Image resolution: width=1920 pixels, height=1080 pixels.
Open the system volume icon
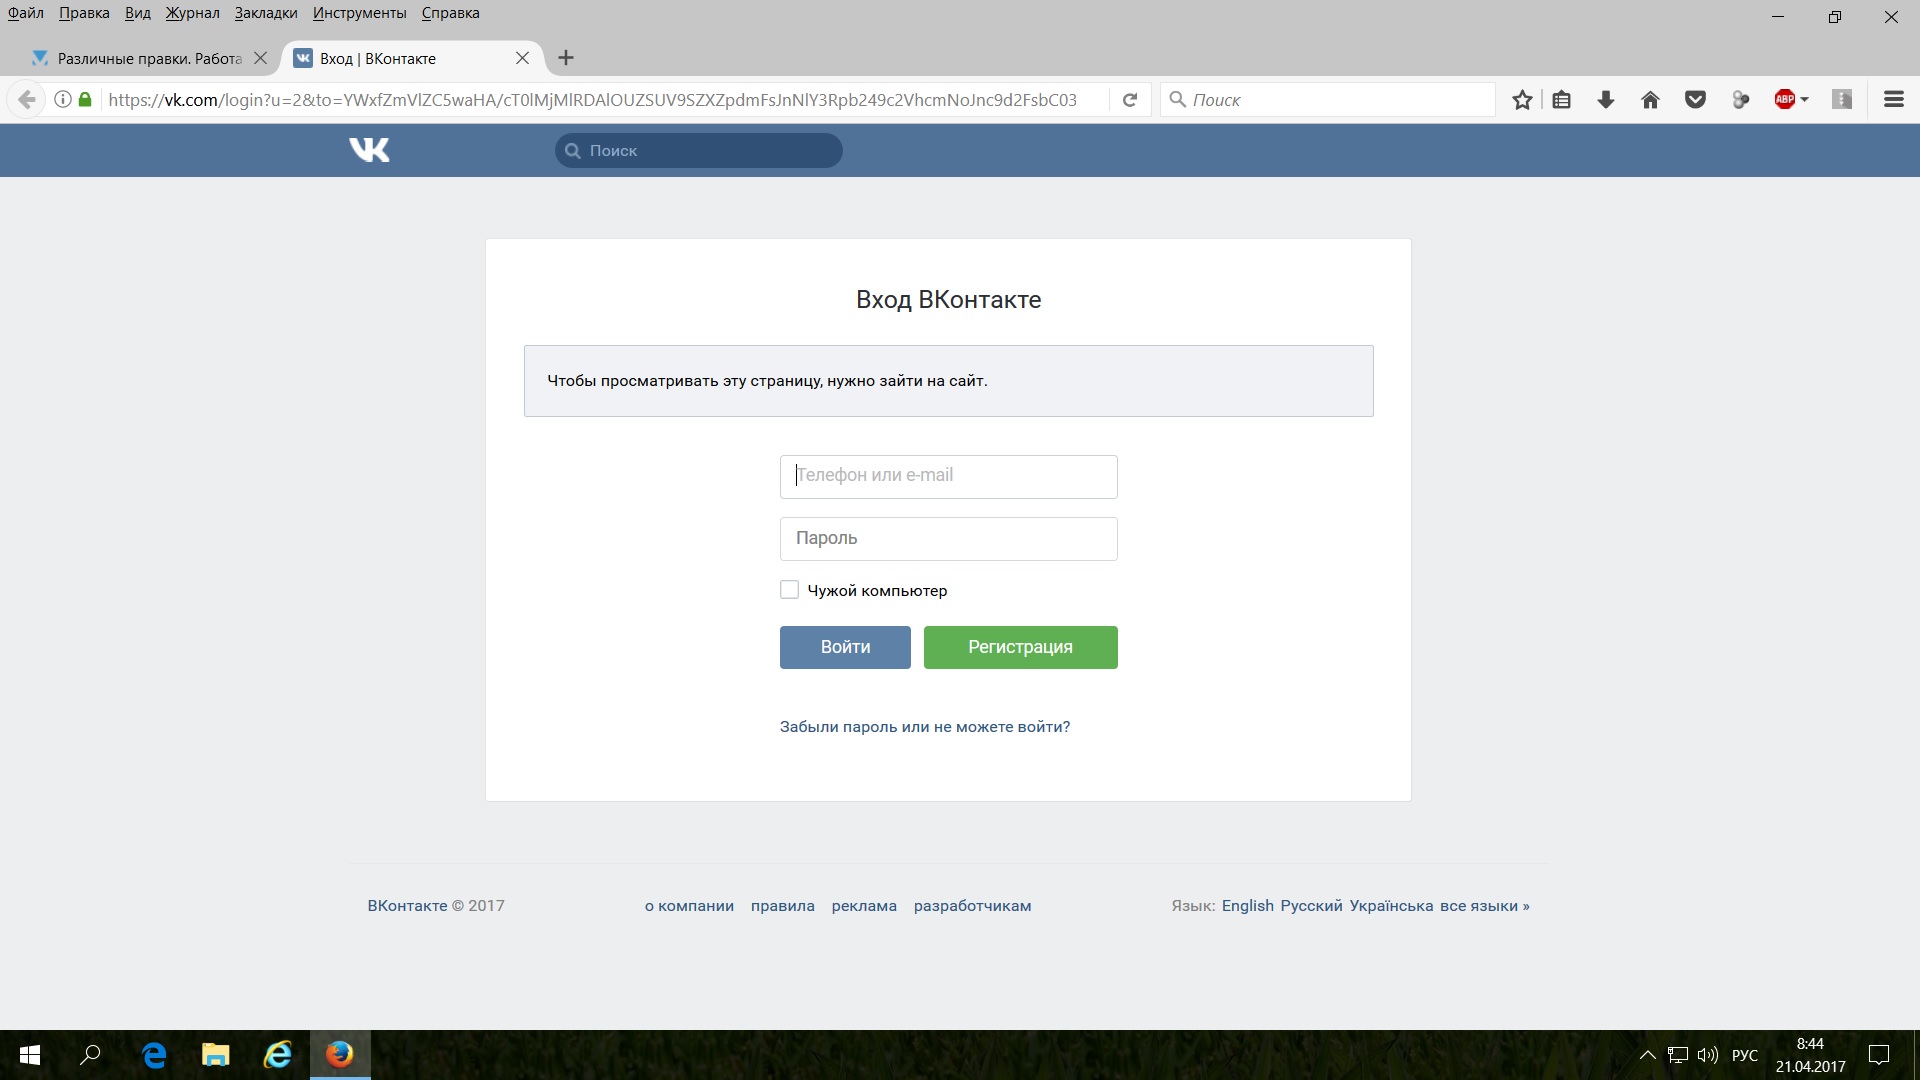tap(1708, 1055)
